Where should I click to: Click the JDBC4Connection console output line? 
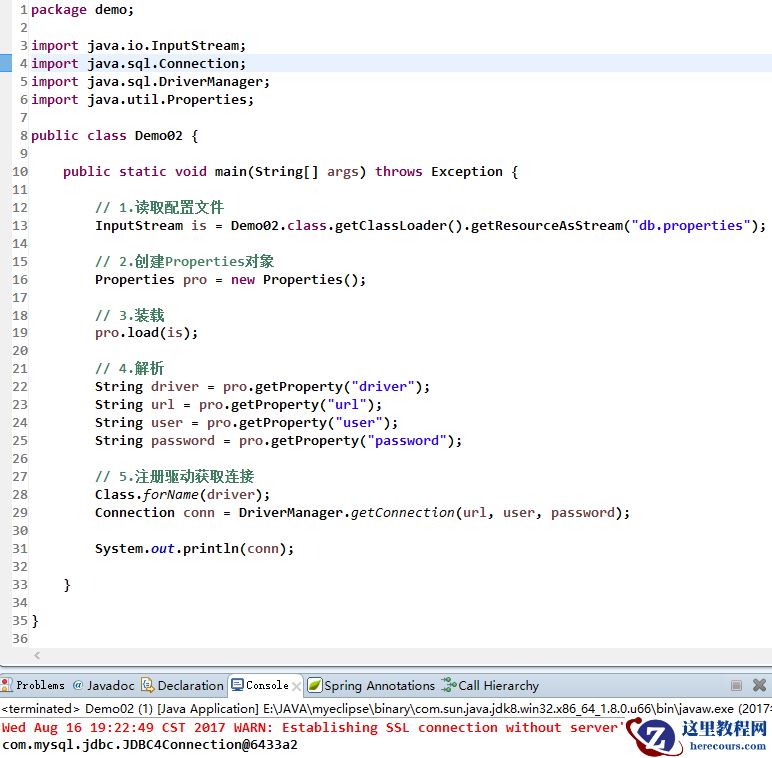click(150, 745)
